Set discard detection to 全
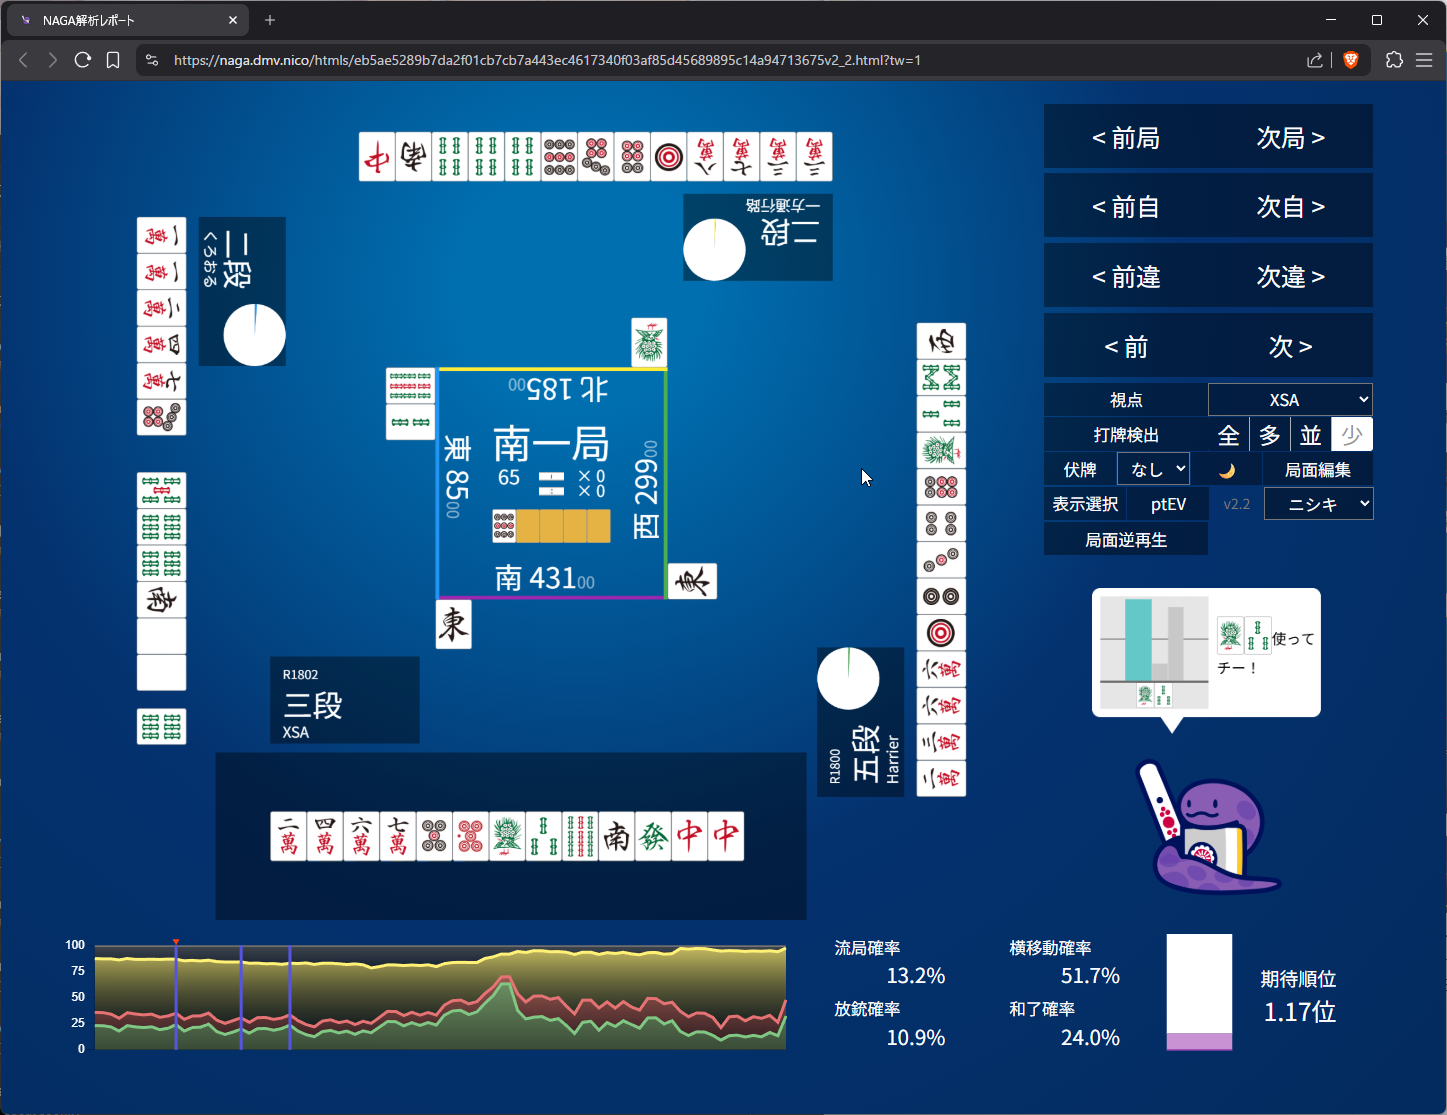Viewport: 1447px width, 1115px height. 1228,435
